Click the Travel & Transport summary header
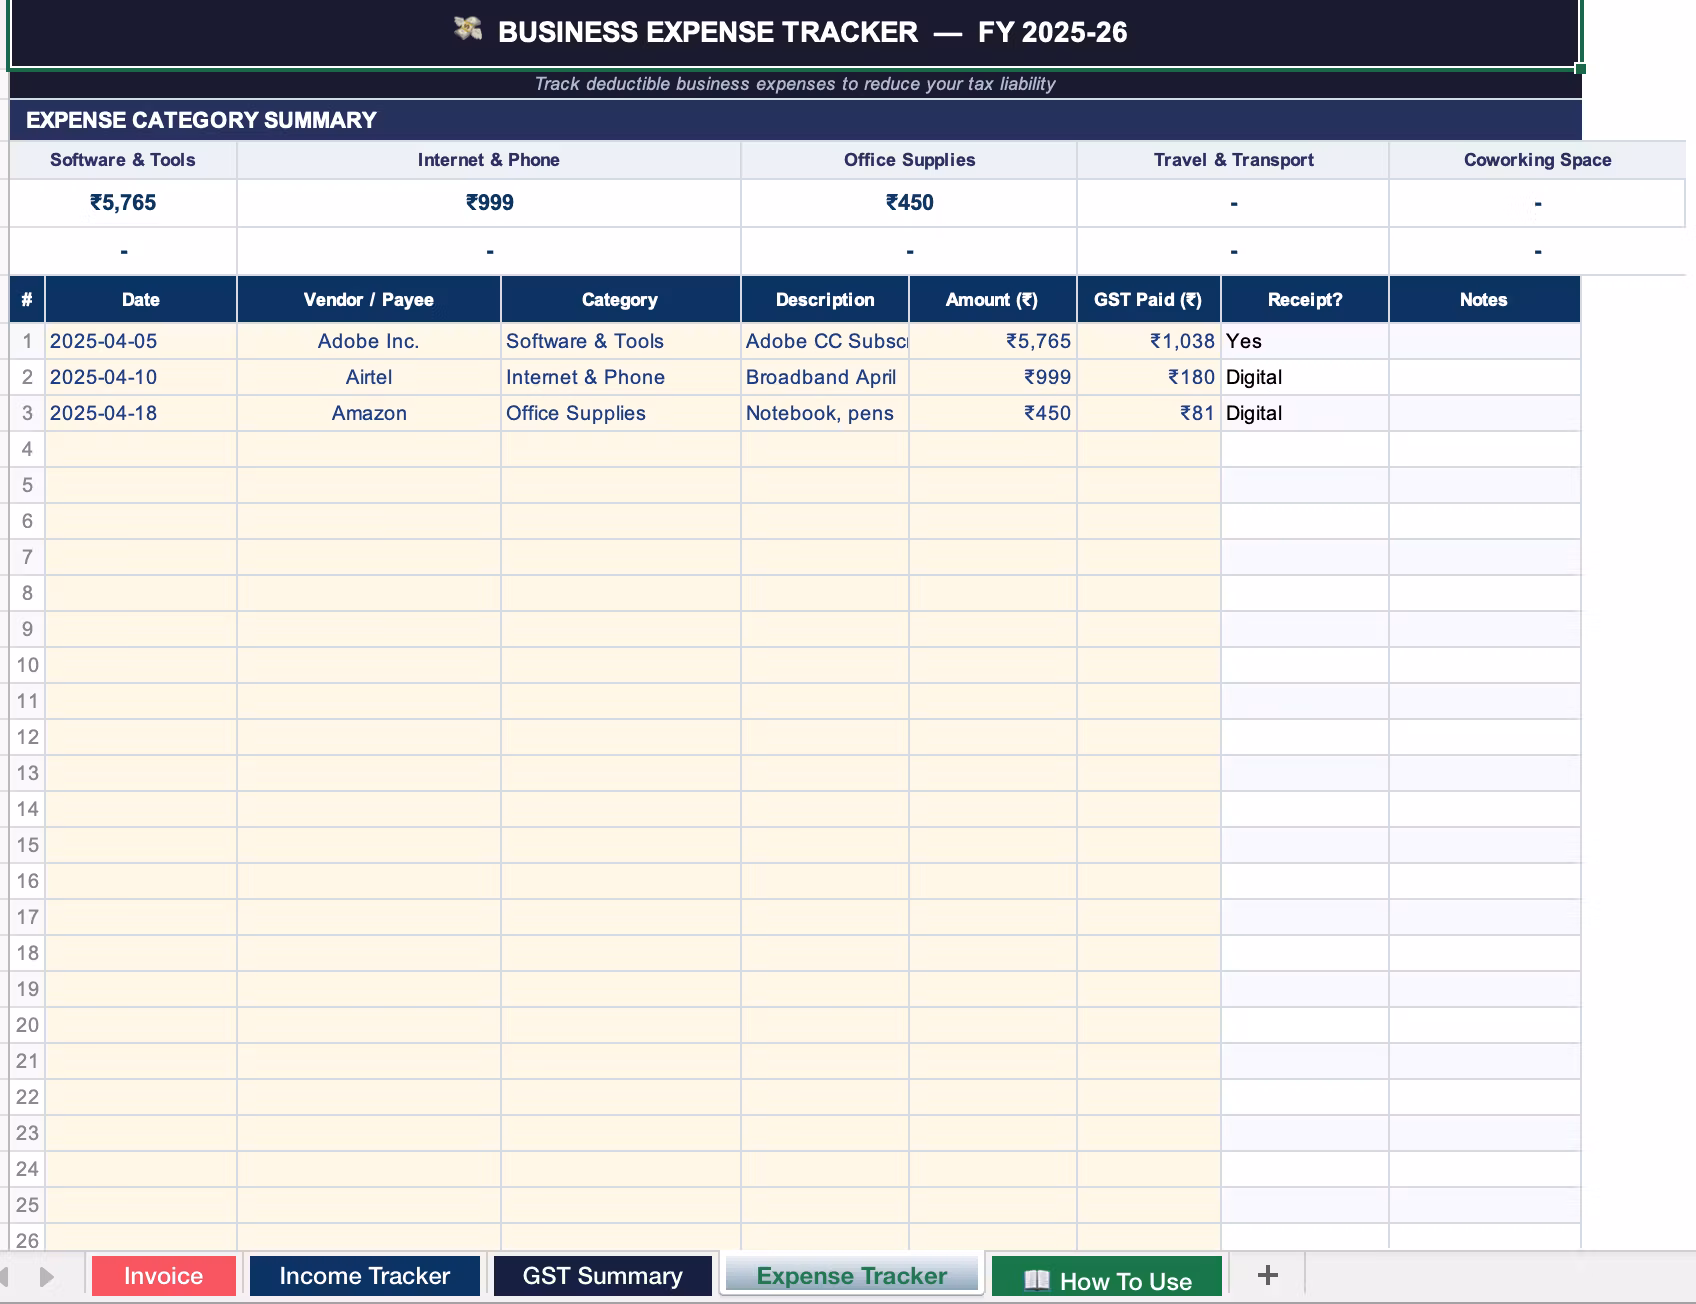The width and height of the screenshot is (1696, 1304). pyautogui.click(x=1233, y=160)
